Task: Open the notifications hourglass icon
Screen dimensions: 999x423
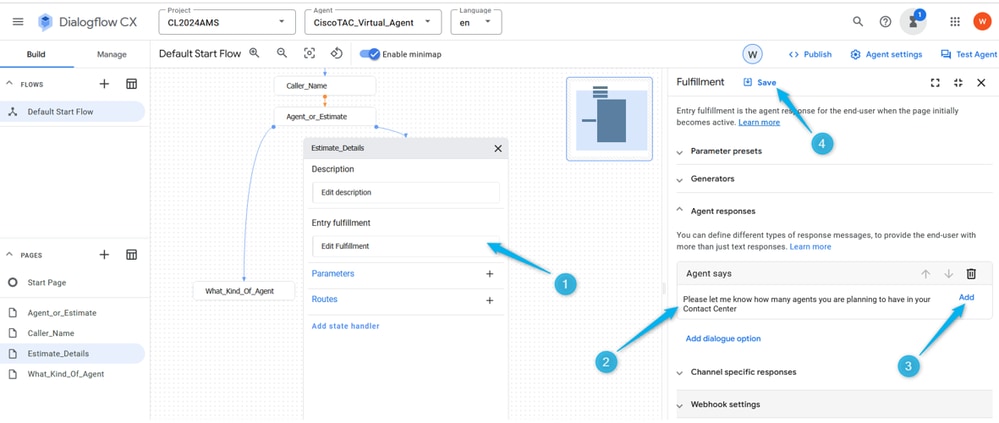Action: coord(913,22)
